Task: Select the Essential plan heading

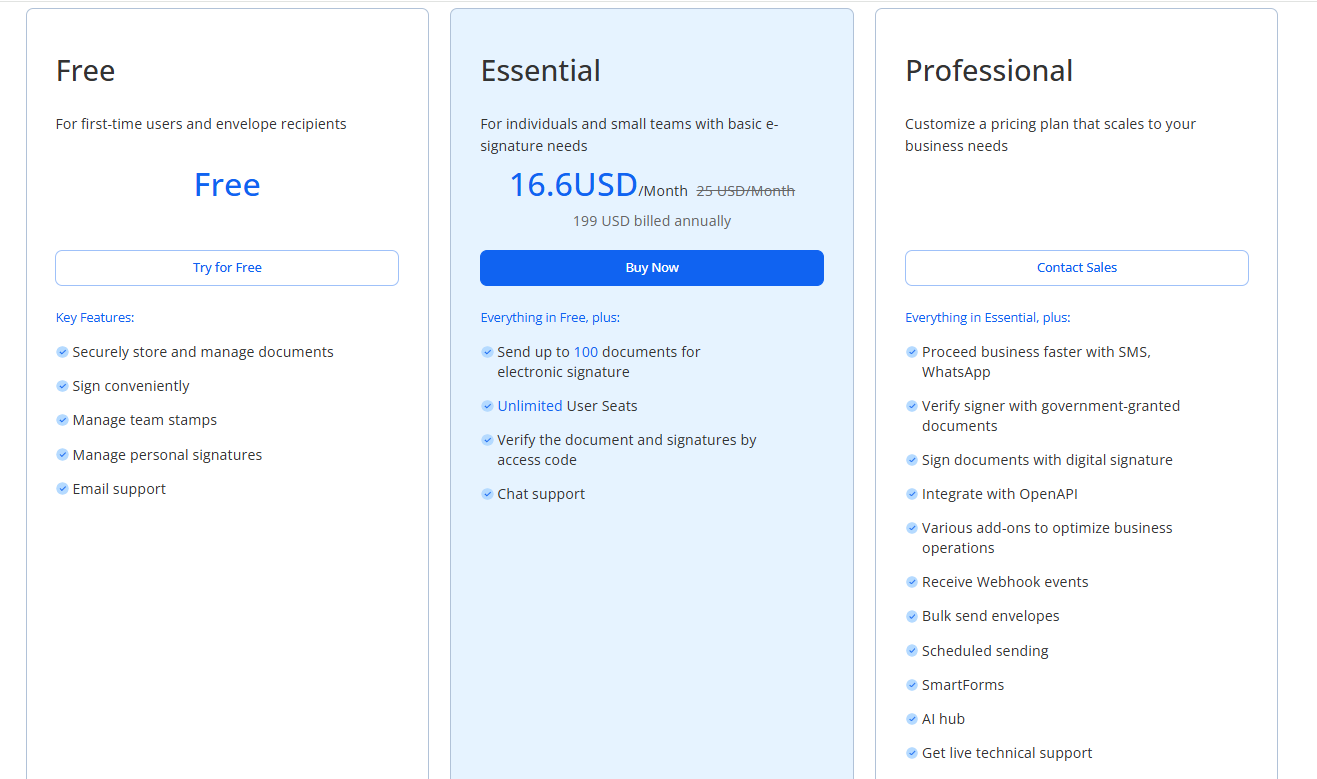Action: [x=540, y=71]
